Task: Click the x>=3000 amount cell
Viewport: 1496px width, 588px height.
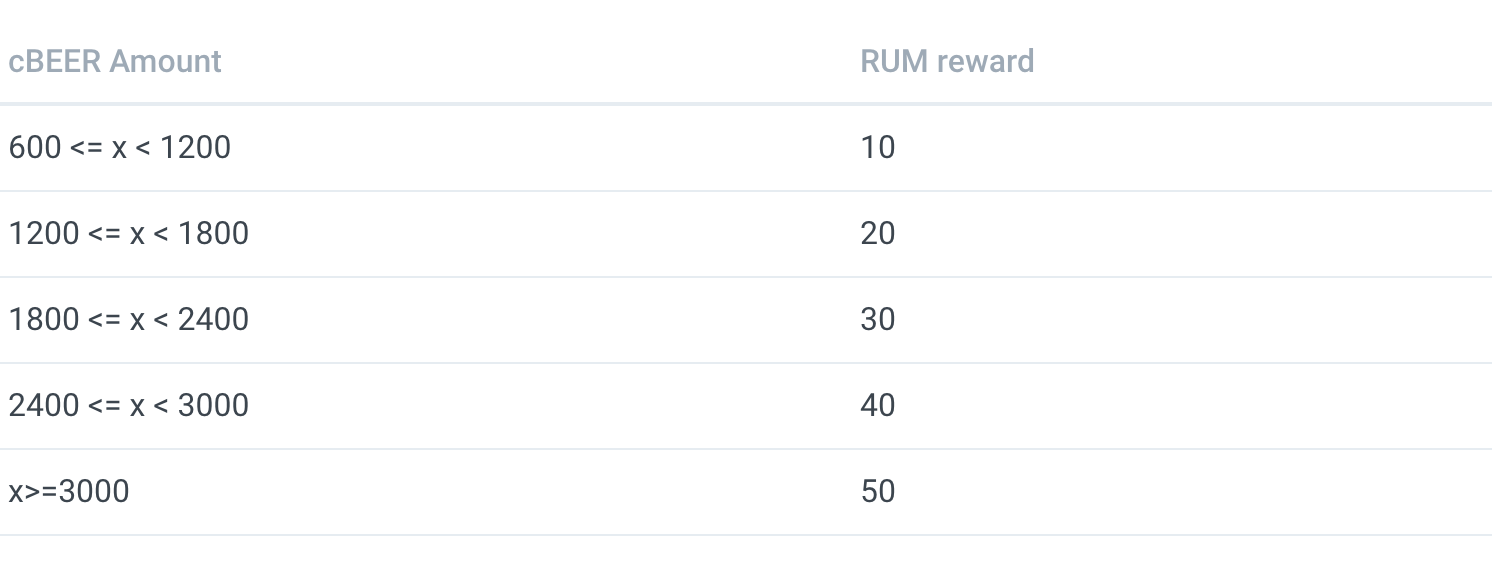Action: tap(69, 492)
